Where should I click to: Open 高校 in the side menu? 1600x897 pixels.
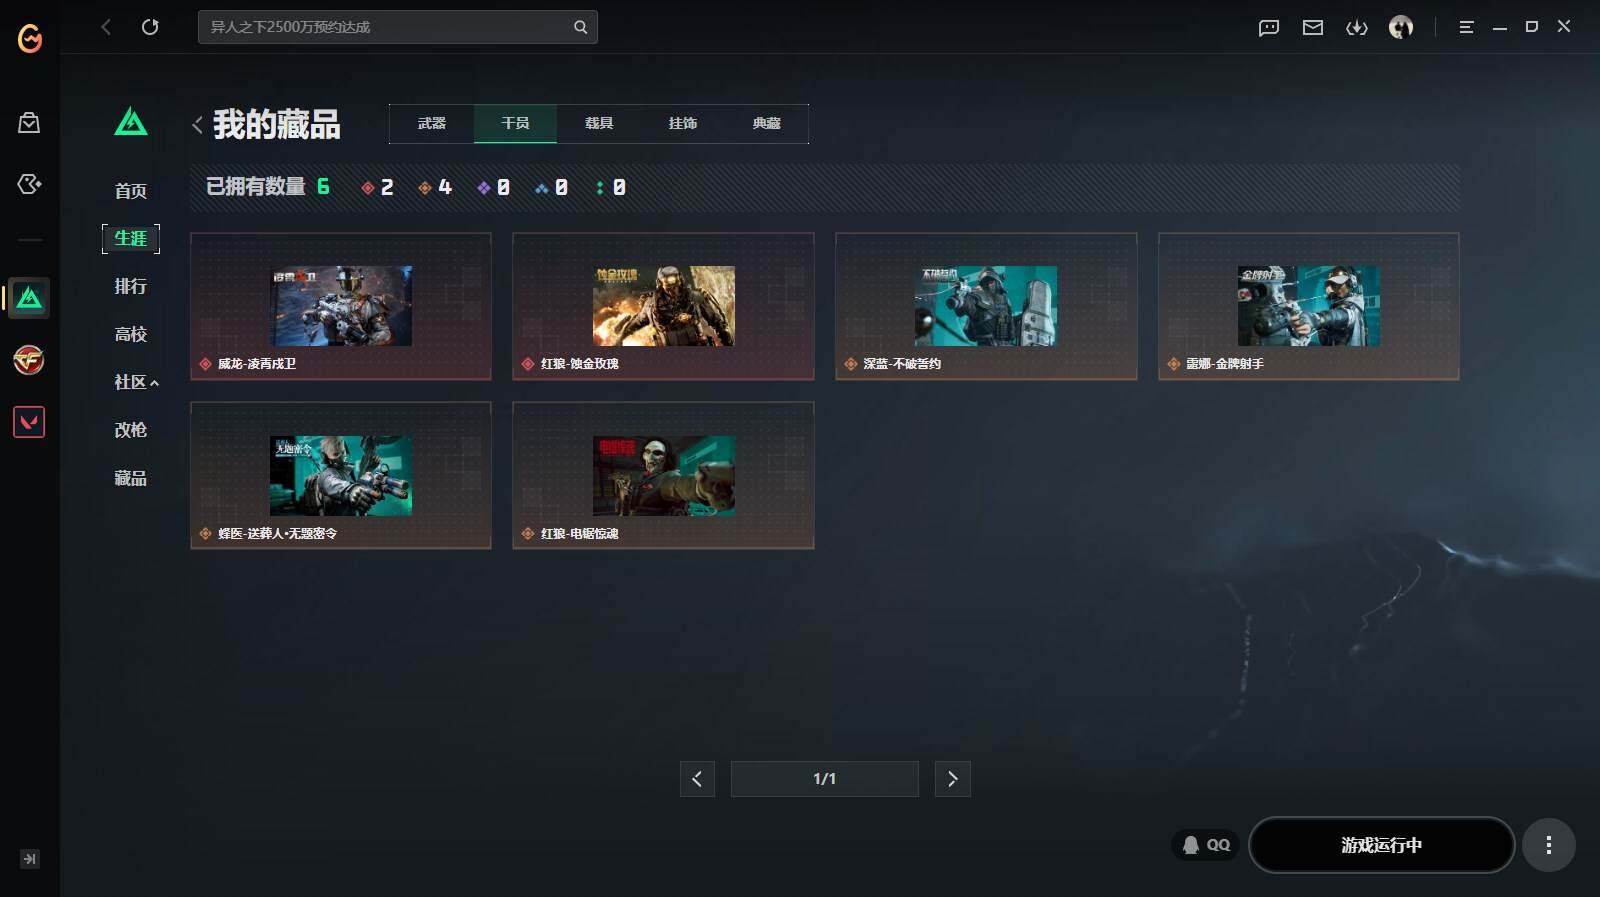tap(131, 335)
